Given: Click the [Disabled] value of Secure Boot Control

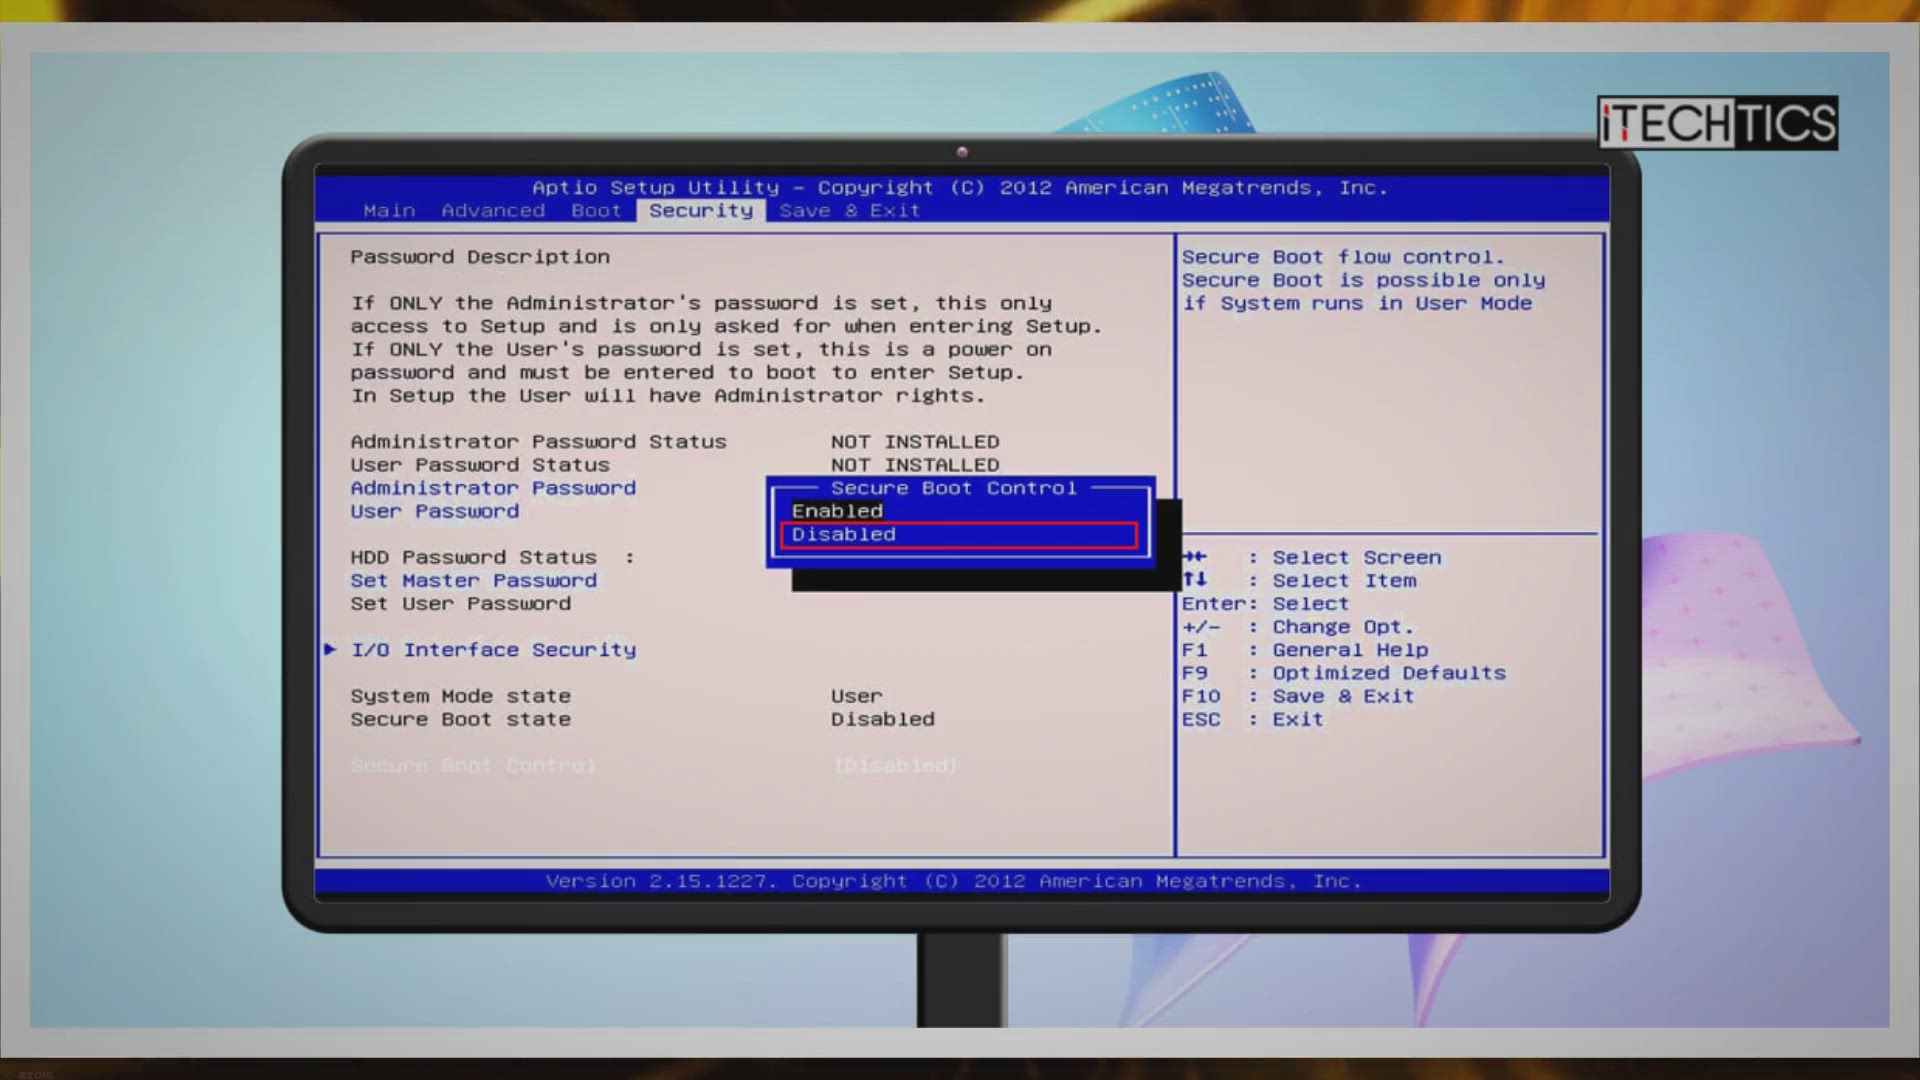Looking at the screenshot, I should tap(895, 766).
